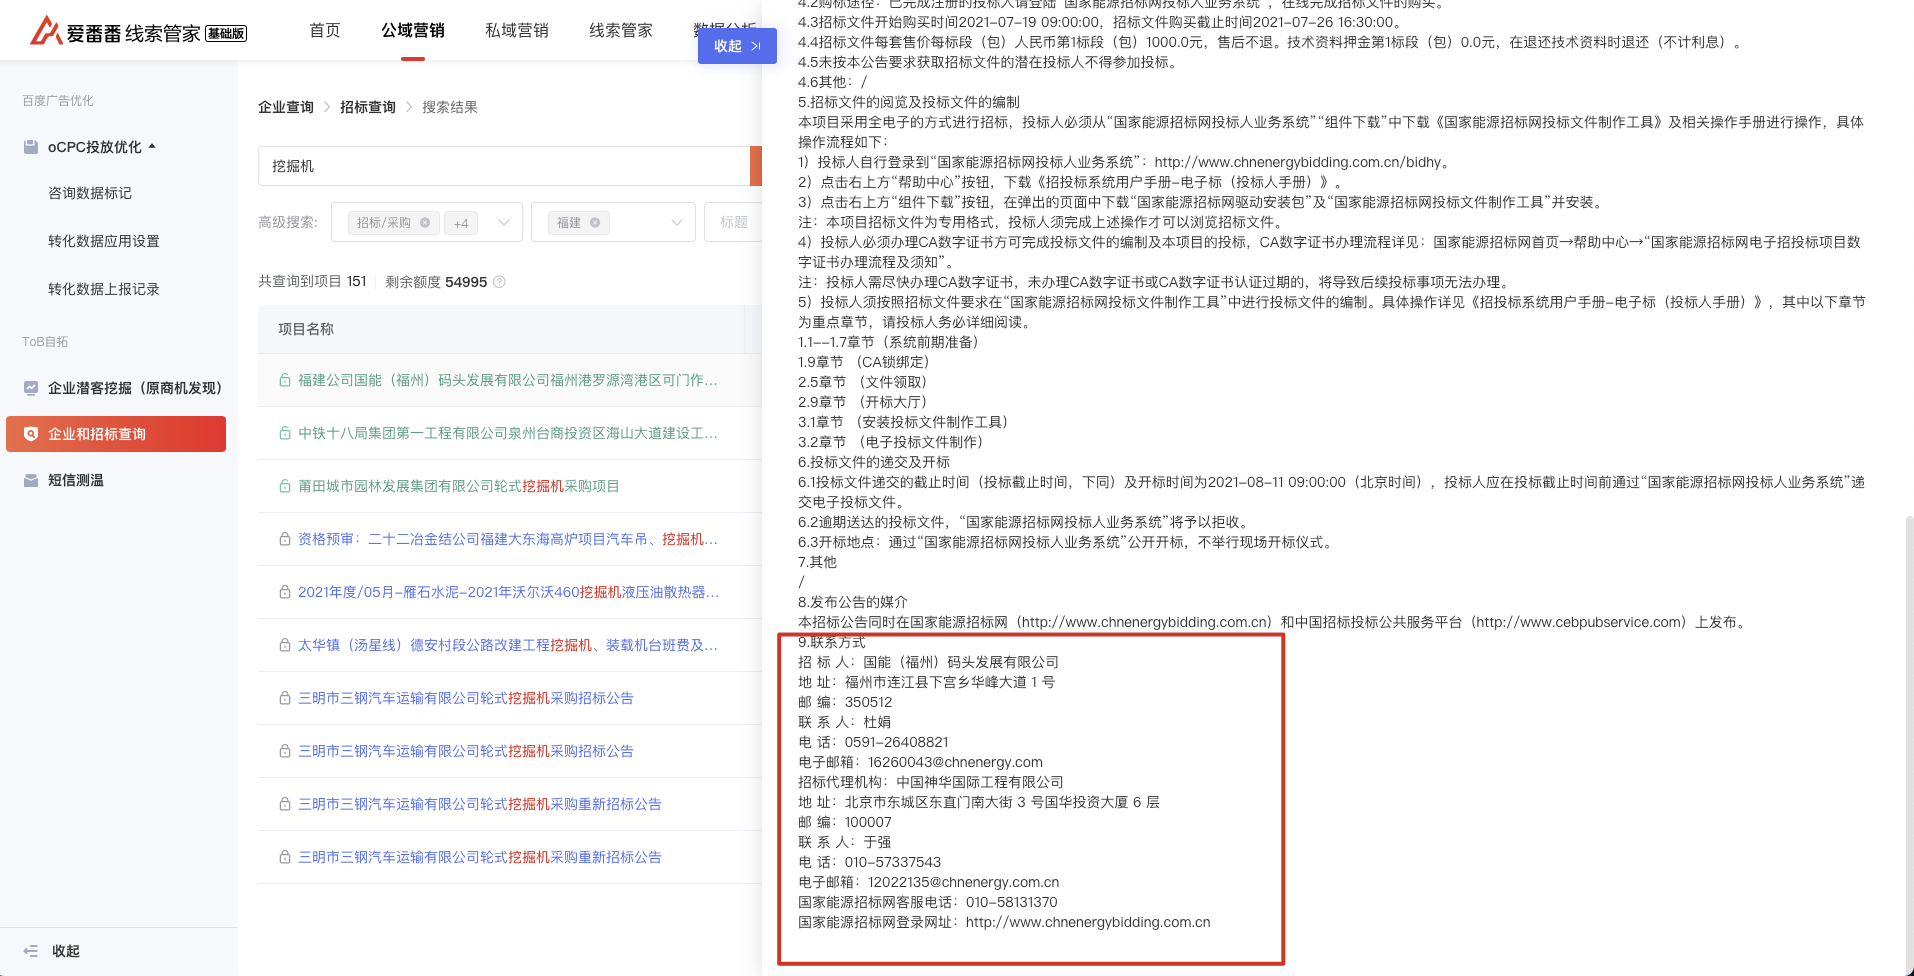Click the unlock icon of 福建公司国能（福州）码头 row
The width and height of the screenshot is (1914, 976).
click(x=285, y=380)
